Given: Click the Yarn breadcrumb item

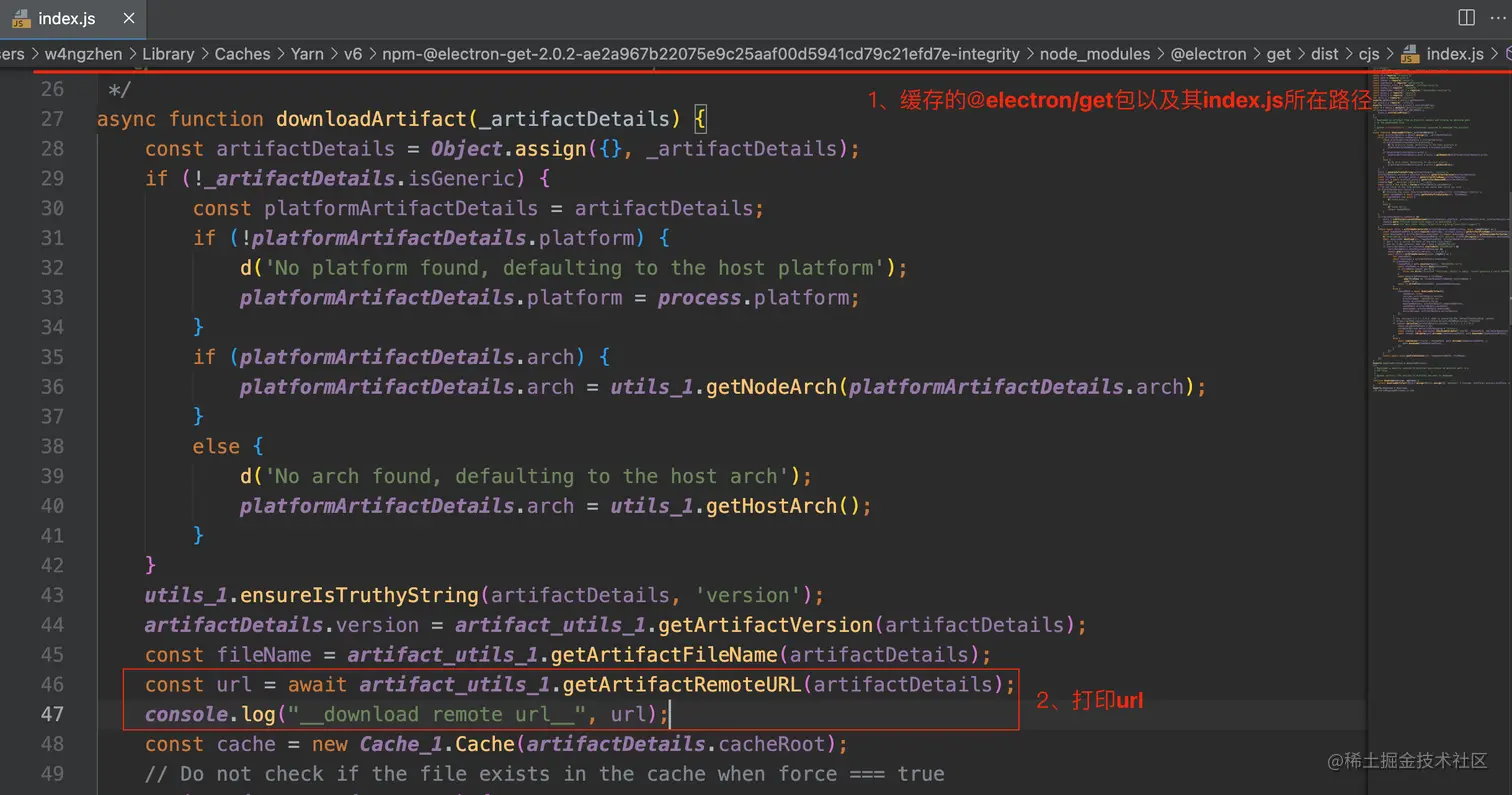Looking at the screenshot, I should (x=307, y=54).
